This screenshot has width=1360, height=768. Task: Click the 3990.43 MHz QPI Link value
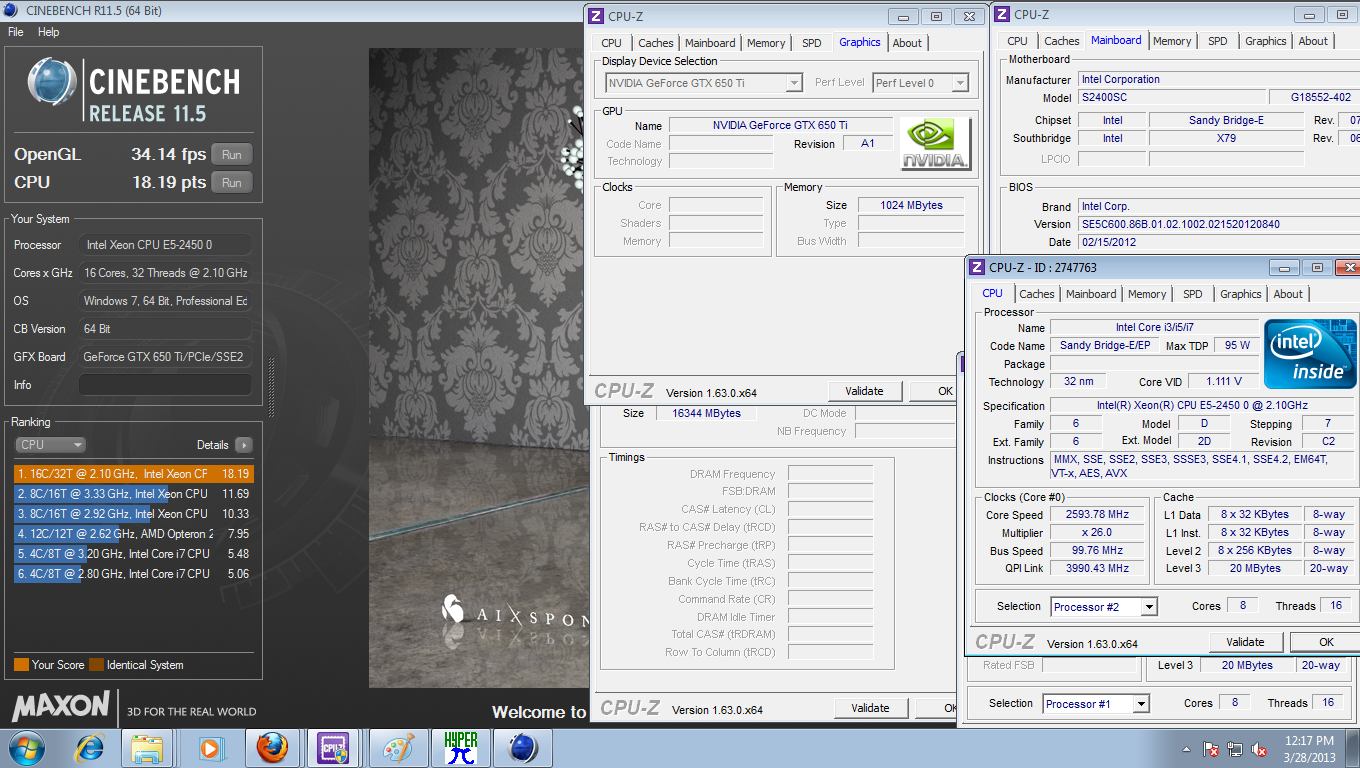1095,568
